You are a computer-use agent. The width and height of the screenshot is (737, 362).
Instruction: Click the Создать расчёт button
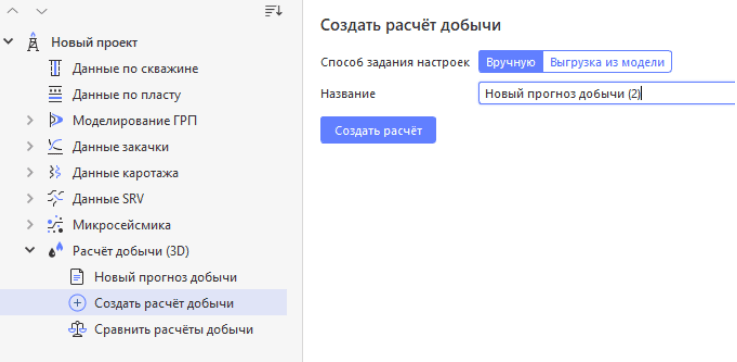tap(378, 130)
